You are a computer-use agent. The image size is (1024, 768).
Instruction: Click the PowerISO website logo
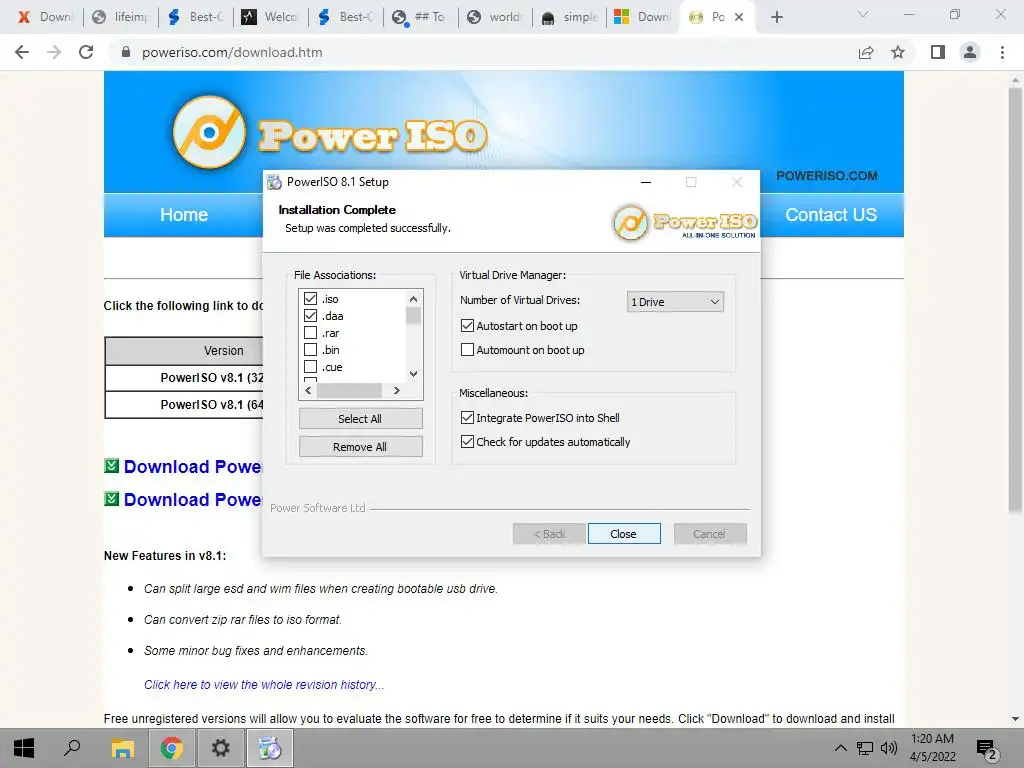coord(330,133)
